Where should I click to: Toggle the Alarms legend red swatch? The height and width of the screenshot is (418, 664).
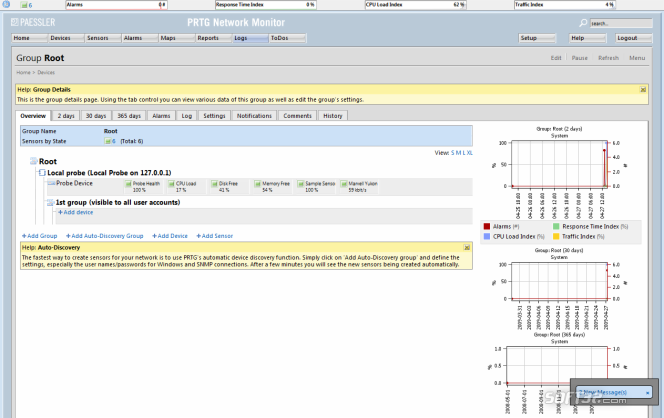pos(487,227)
